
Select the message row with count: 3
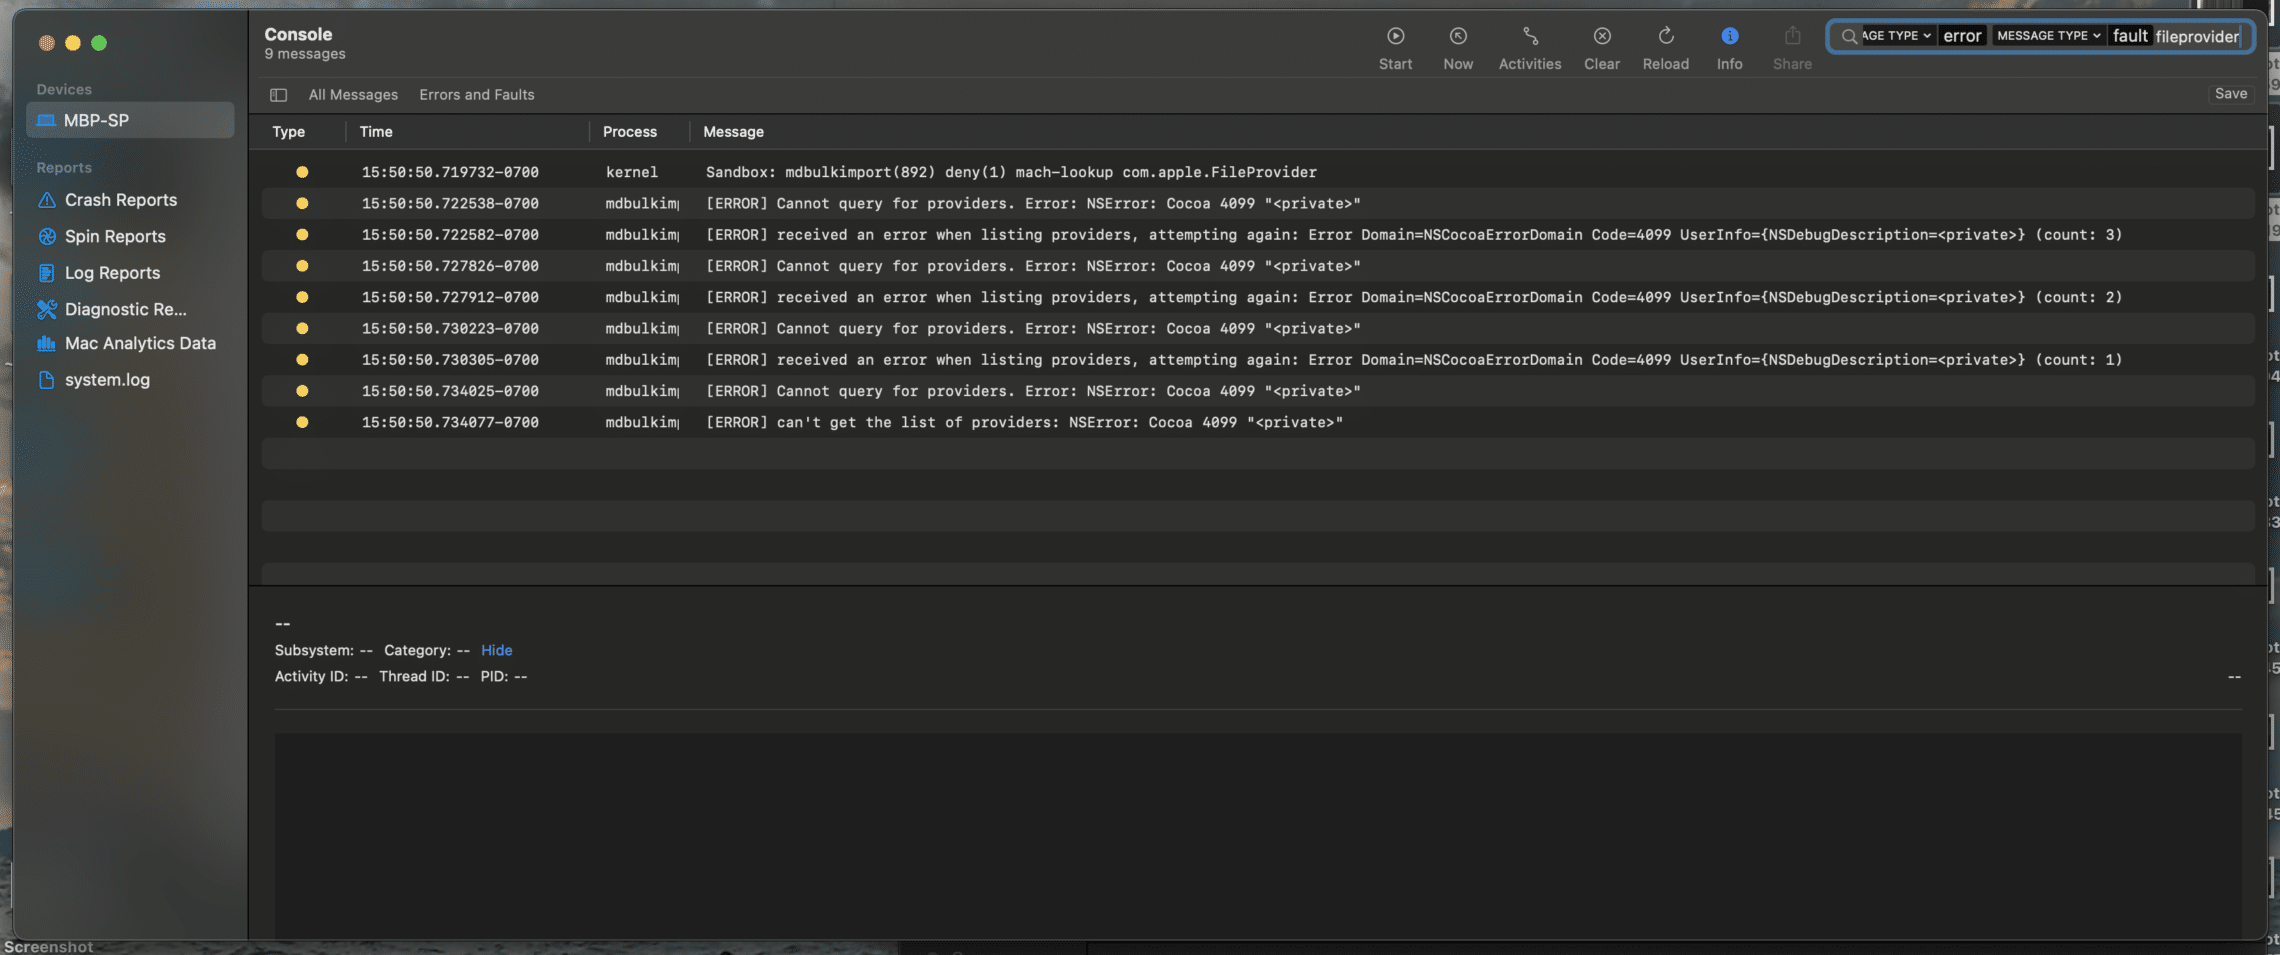[1258, 235]
